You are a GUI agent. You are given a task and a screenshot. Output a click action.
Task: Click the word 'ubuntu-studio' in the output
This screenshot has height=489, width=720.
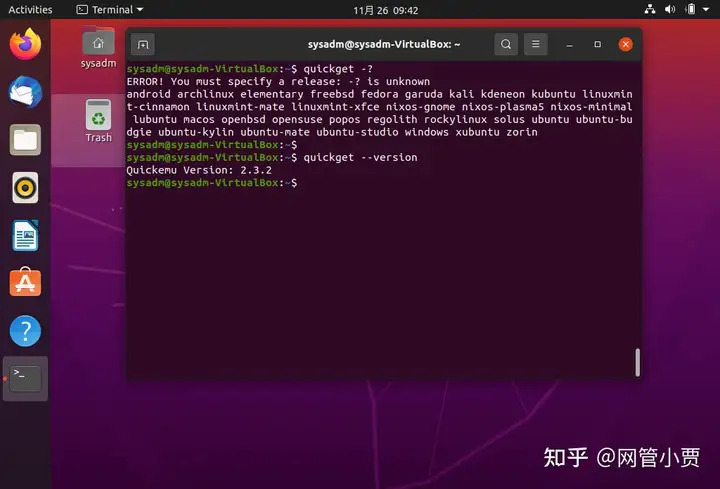tap(357, 132)
